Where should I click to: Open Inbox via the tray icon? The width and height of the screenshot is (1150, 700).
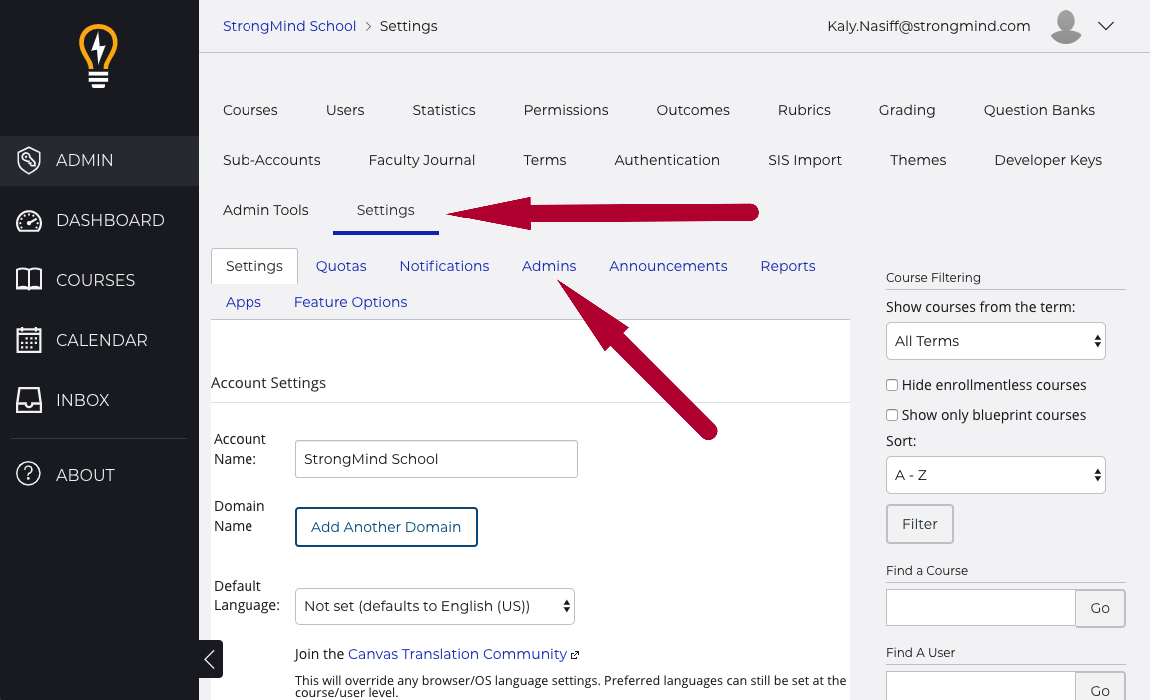pos(29,400)
